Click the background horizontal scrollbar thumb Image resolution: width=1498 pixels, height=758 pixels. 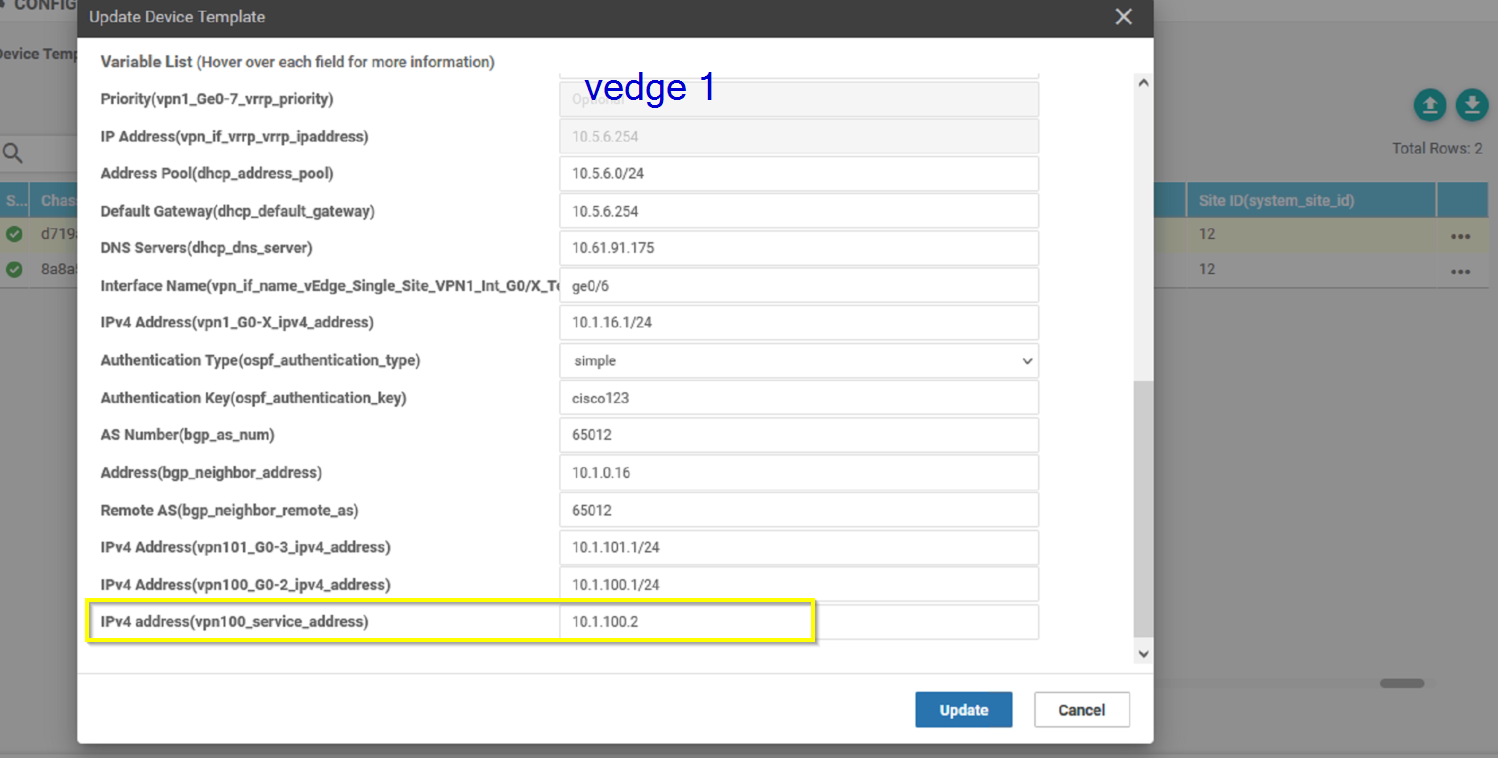(x=1402, y=684)
